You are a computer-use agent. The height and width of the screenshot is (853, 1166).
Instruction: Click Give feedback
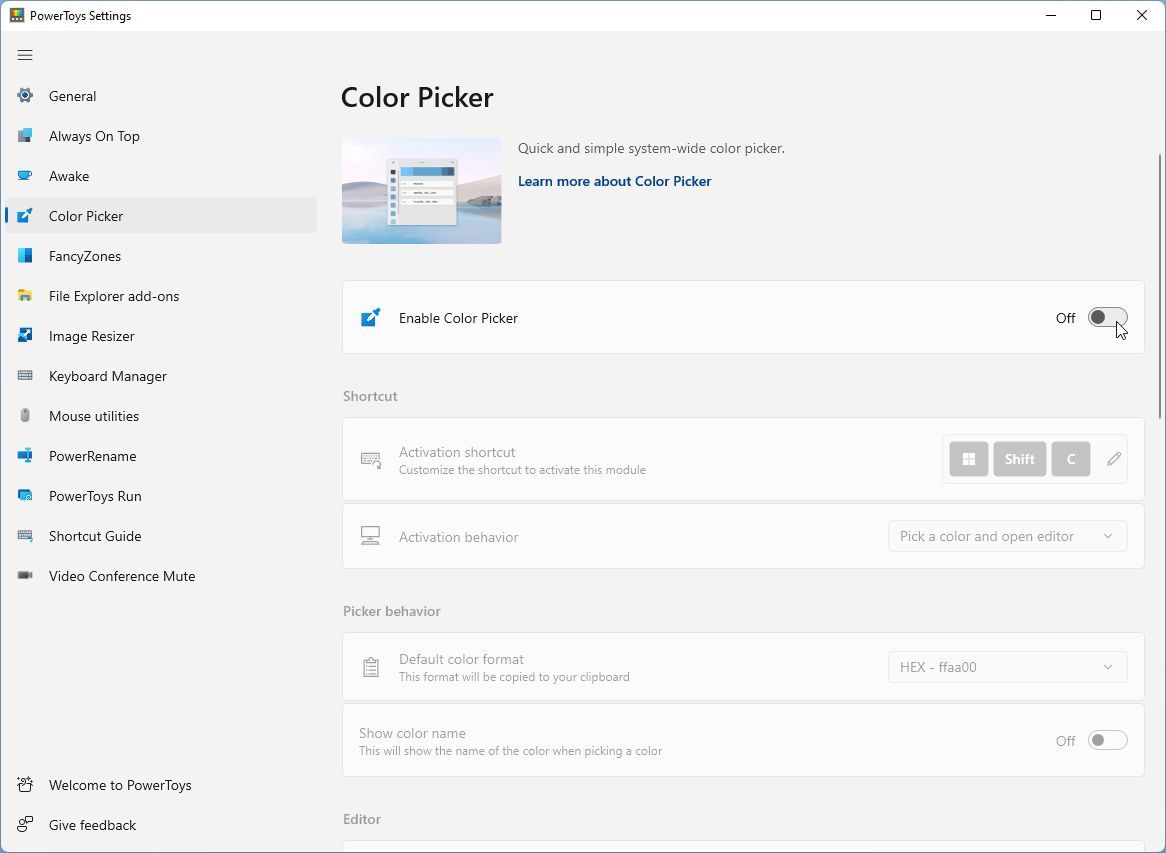click(x=92, y=825)
